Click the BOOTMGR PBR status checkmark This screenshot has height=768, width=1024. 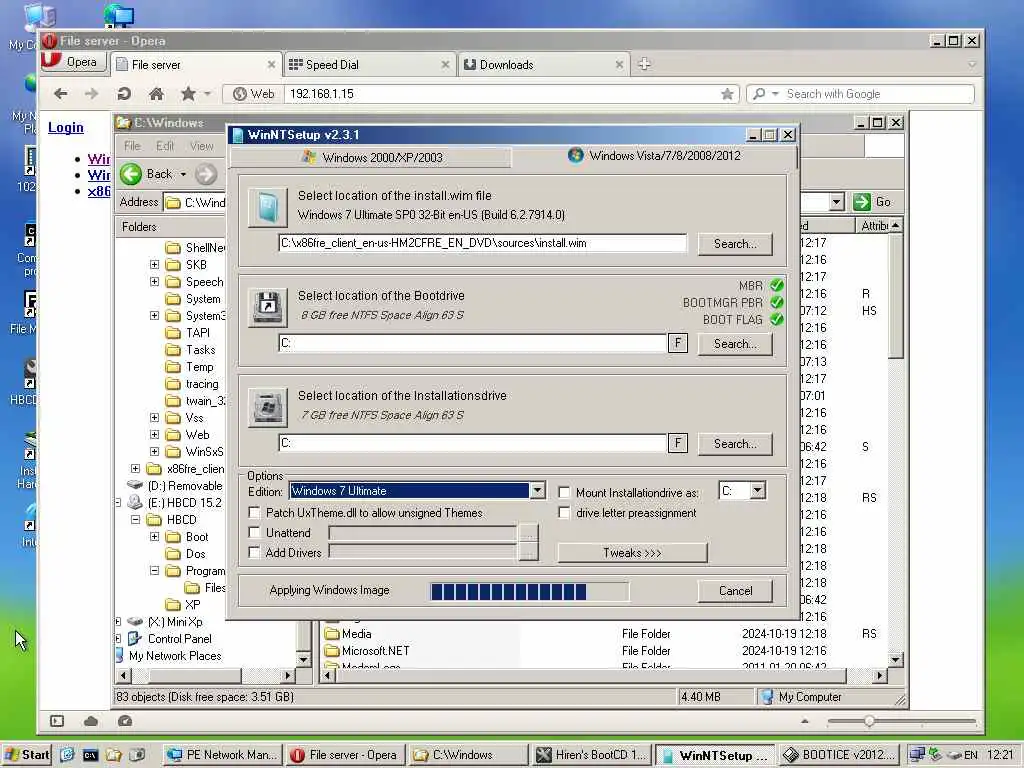click(776, 302)
